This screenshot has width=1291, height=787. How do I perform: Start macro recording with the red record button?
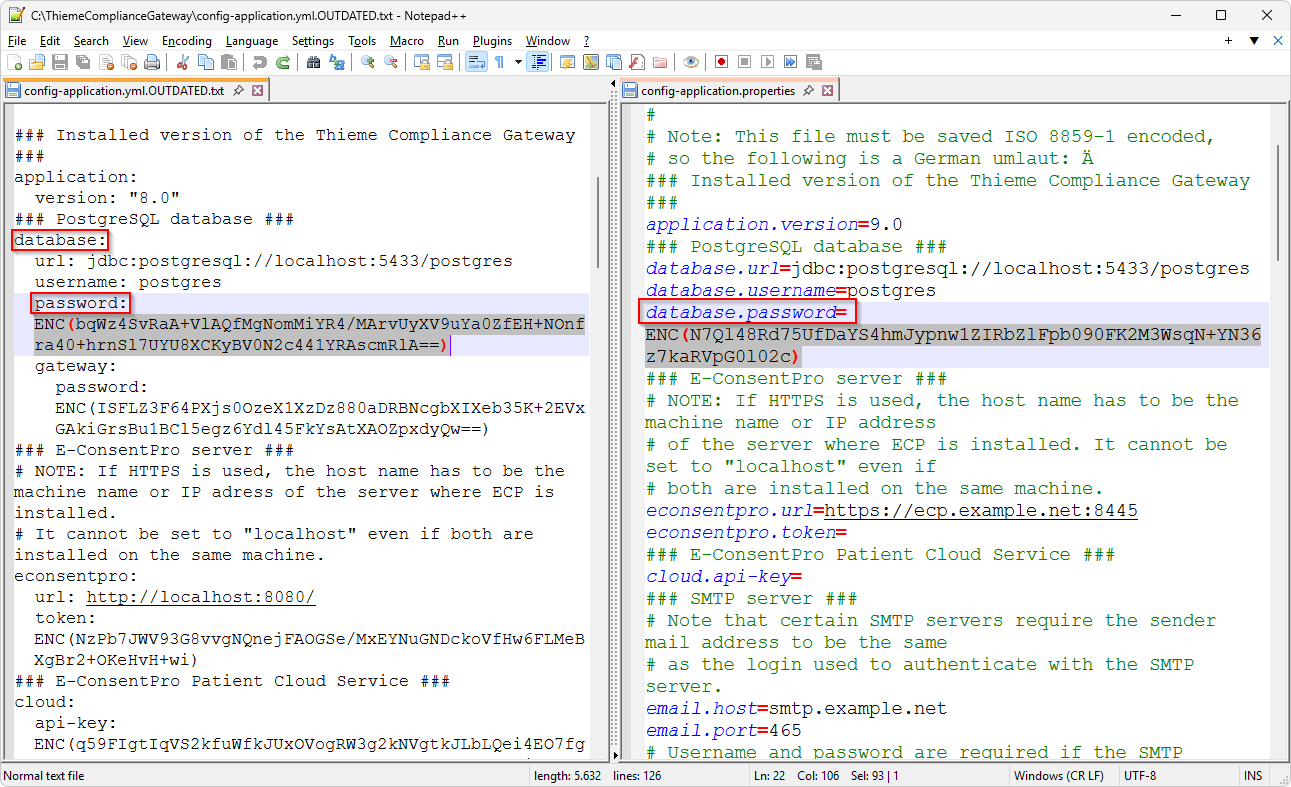(720, 62)
